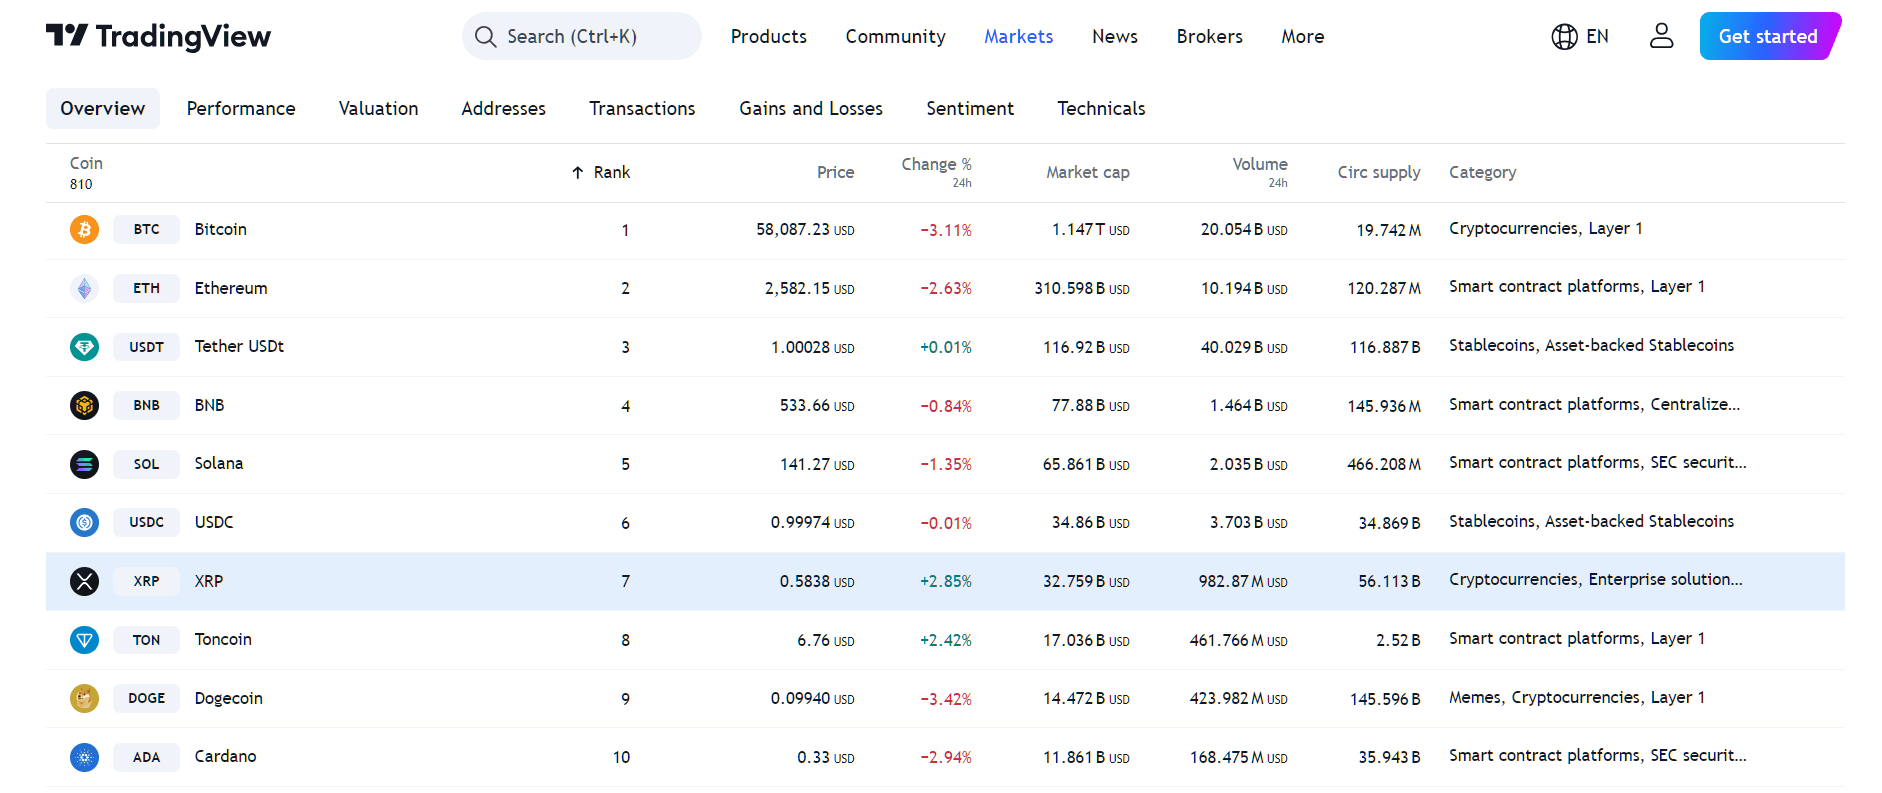
Task: Click the Get started button
Action: click(1769, 36)
